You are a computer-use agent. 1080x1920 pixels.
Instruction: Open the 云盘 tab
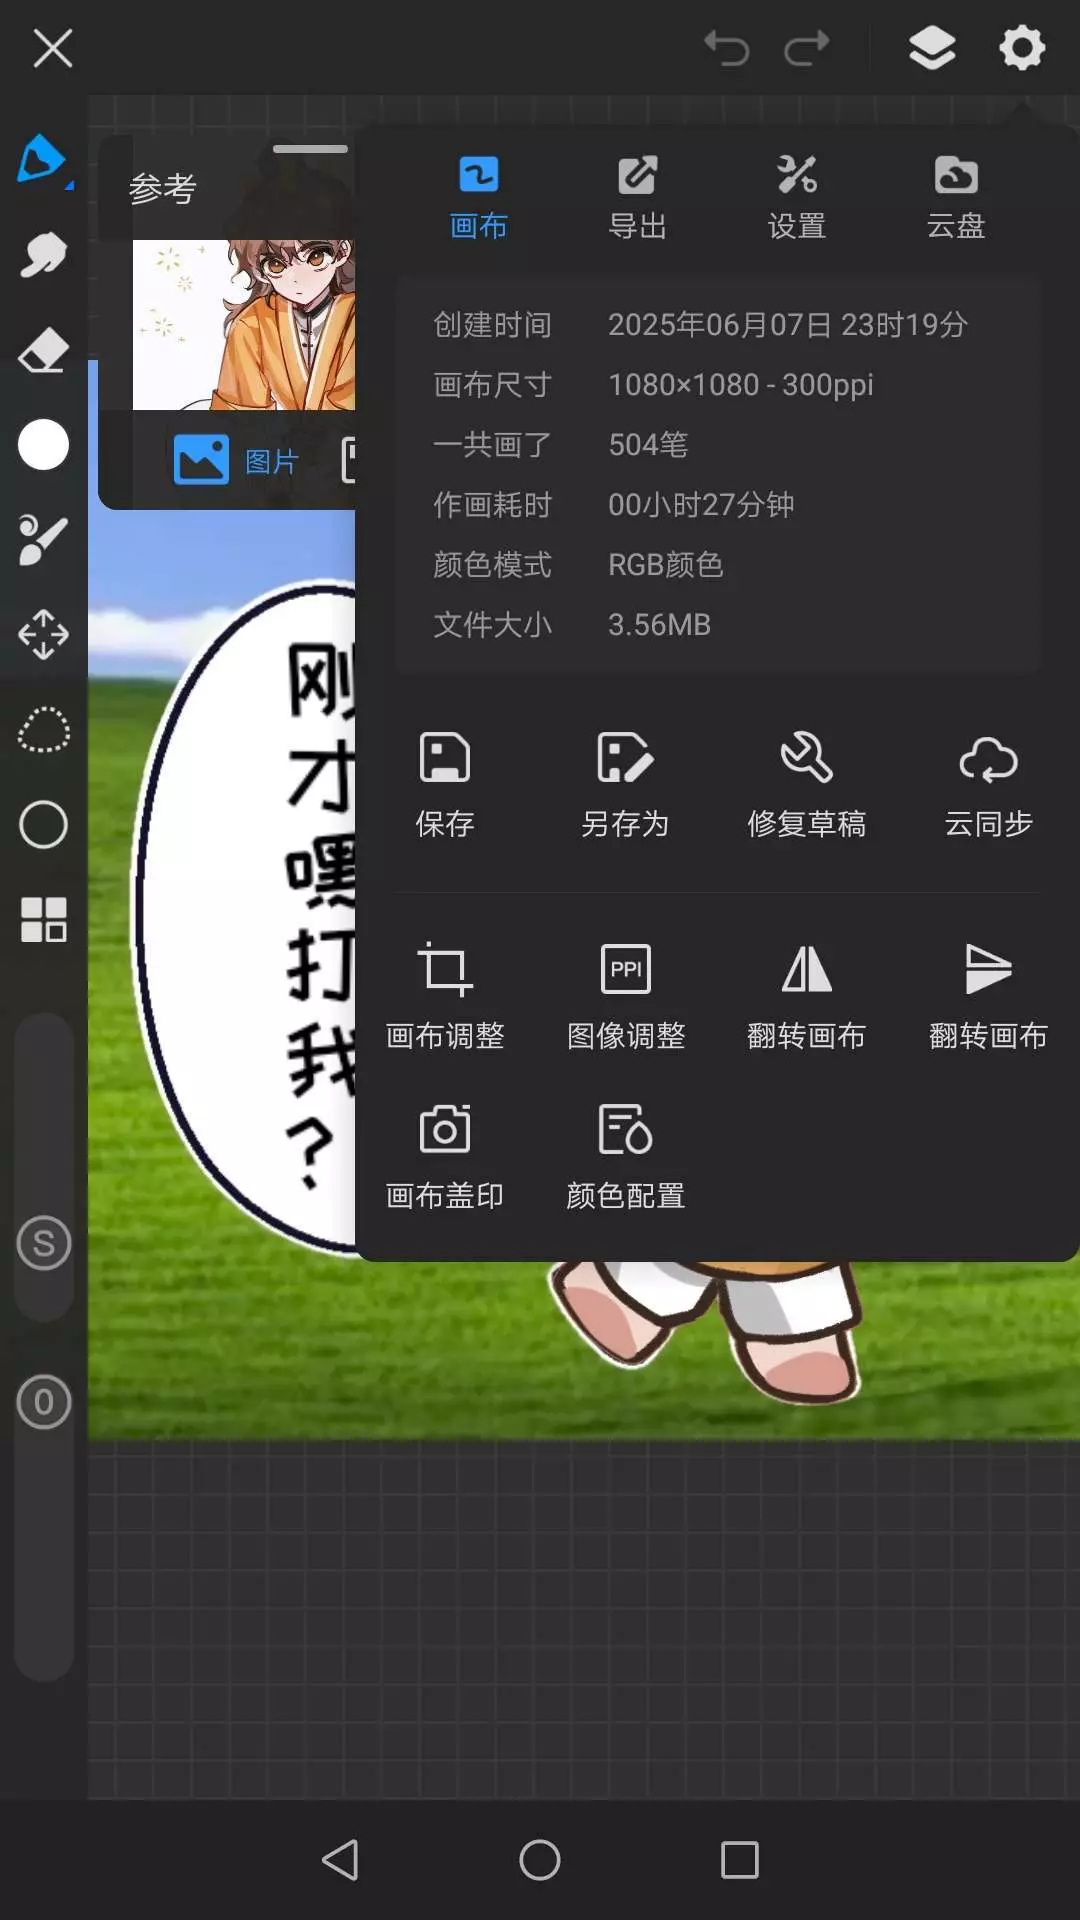pyautogui.click(x=956, y=197)
